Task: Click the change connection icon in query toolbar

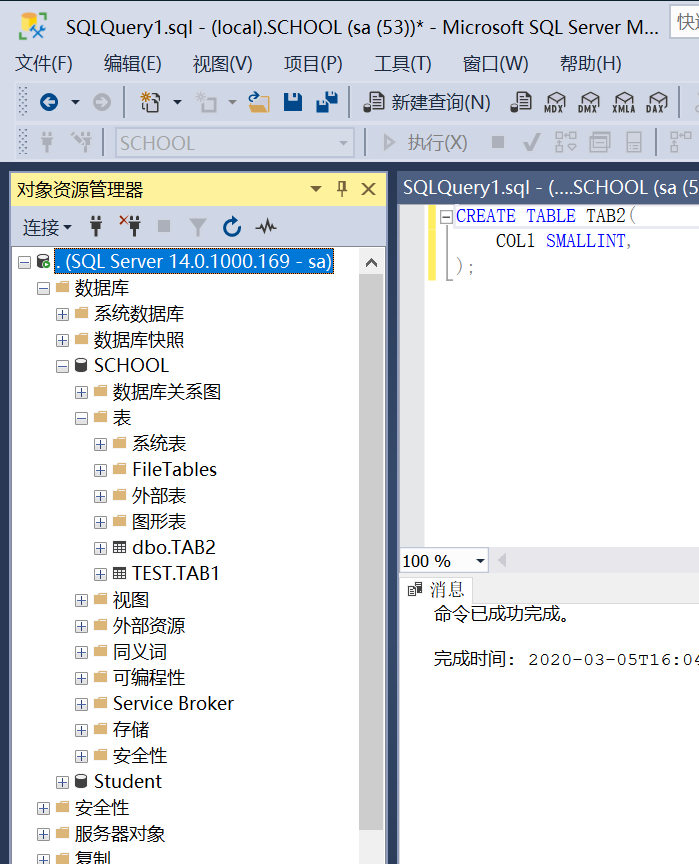Action: pos(82,142)
